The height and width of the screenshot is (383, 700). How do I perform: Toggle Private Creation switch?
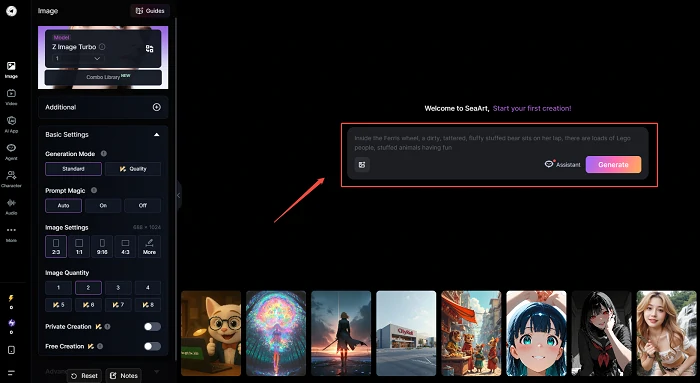pos(152,327)
